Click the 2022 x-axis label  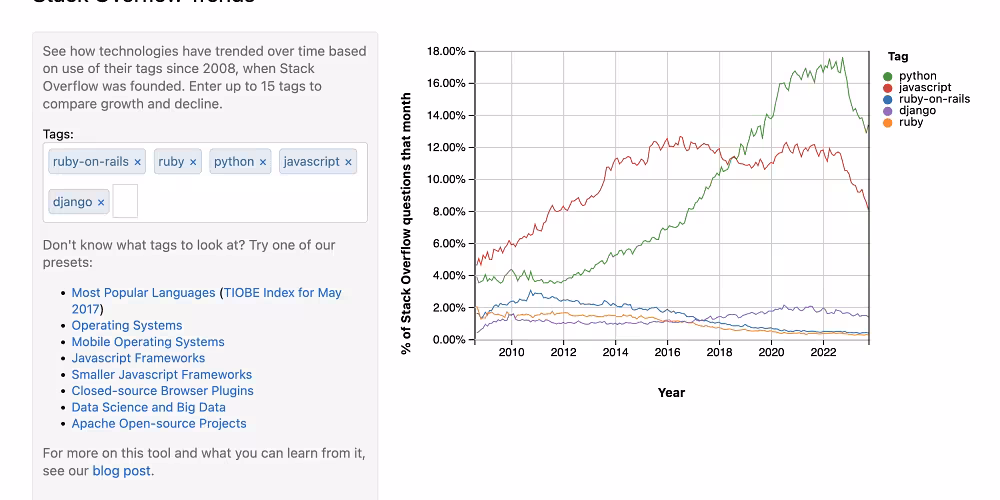[823, 352]
